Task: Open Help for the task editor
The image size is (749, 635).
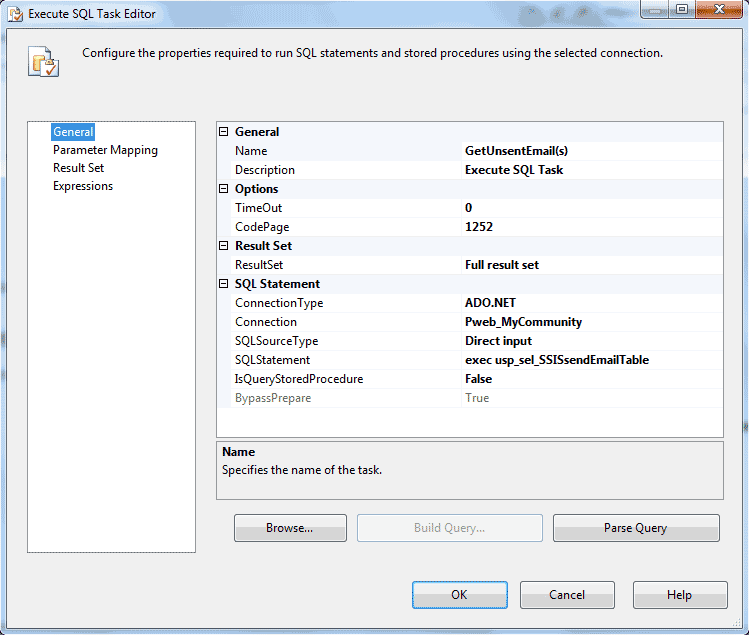Action: [x=679, y=595]
